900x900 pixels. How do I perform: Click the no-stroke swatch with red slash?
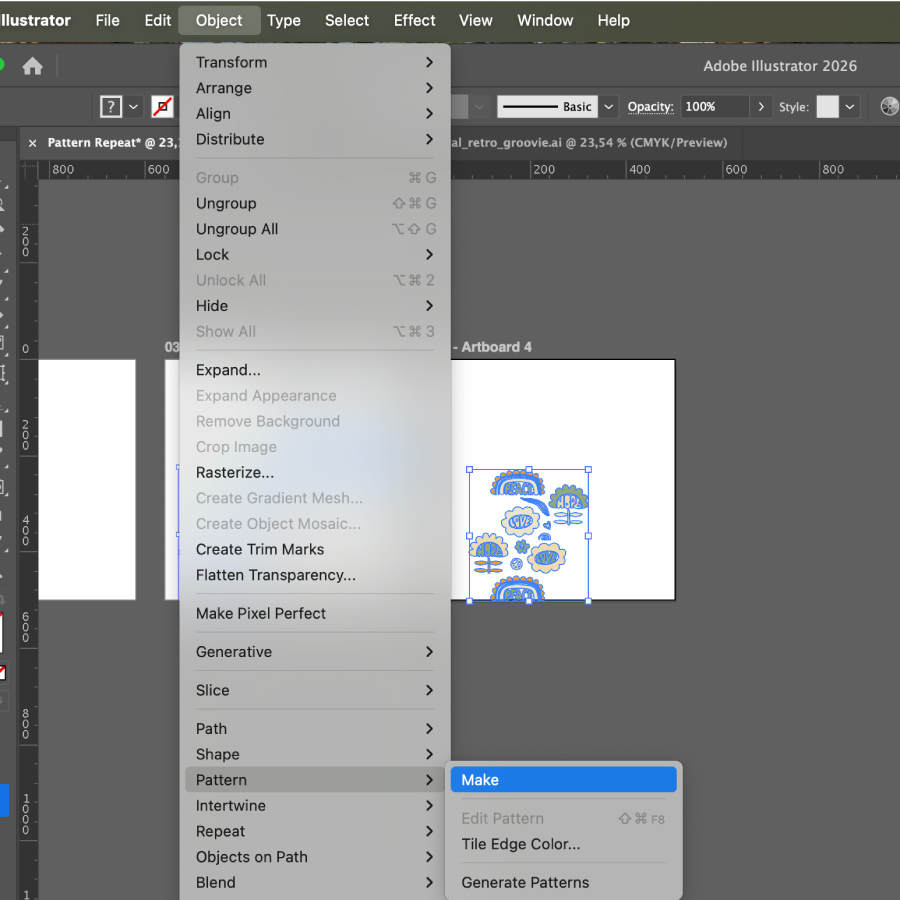(x=162, y=107)
